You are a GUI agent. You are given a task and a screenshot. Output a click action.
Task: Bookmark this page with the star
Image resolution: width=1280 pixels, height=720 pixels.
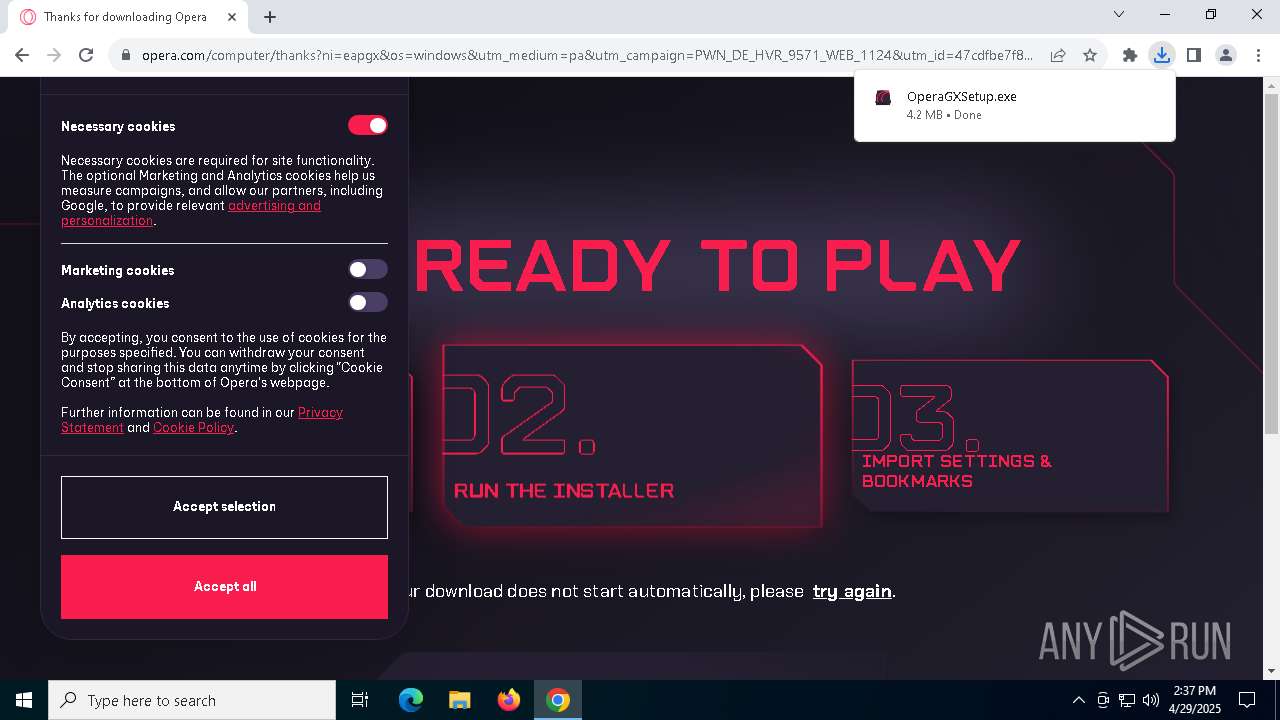pos(1090,55)
